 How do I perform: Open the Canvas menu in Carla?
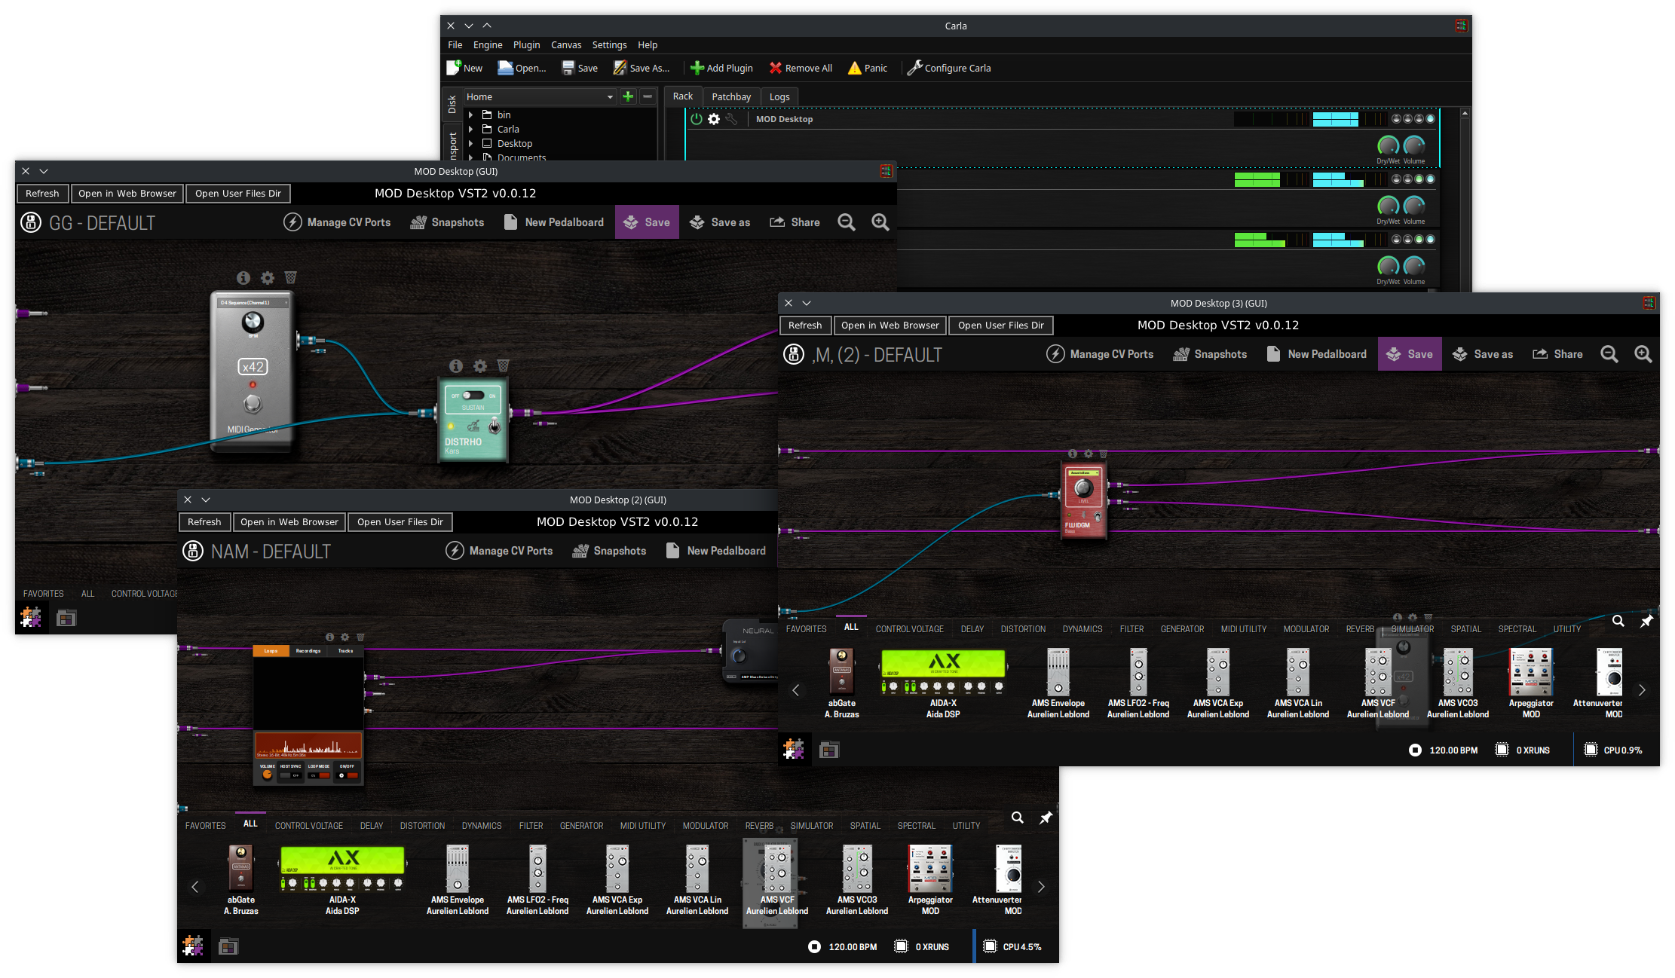[566, 45]
